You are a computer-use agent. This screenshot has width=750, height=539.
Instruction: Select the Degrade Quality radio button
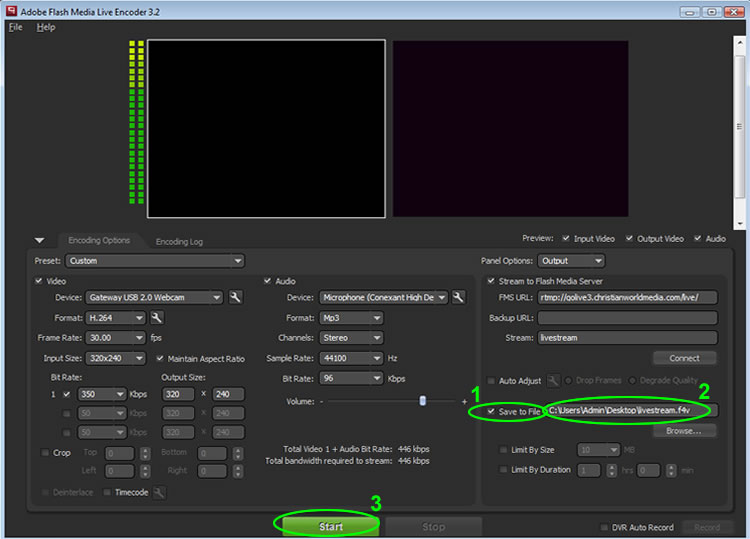(632, 381)
